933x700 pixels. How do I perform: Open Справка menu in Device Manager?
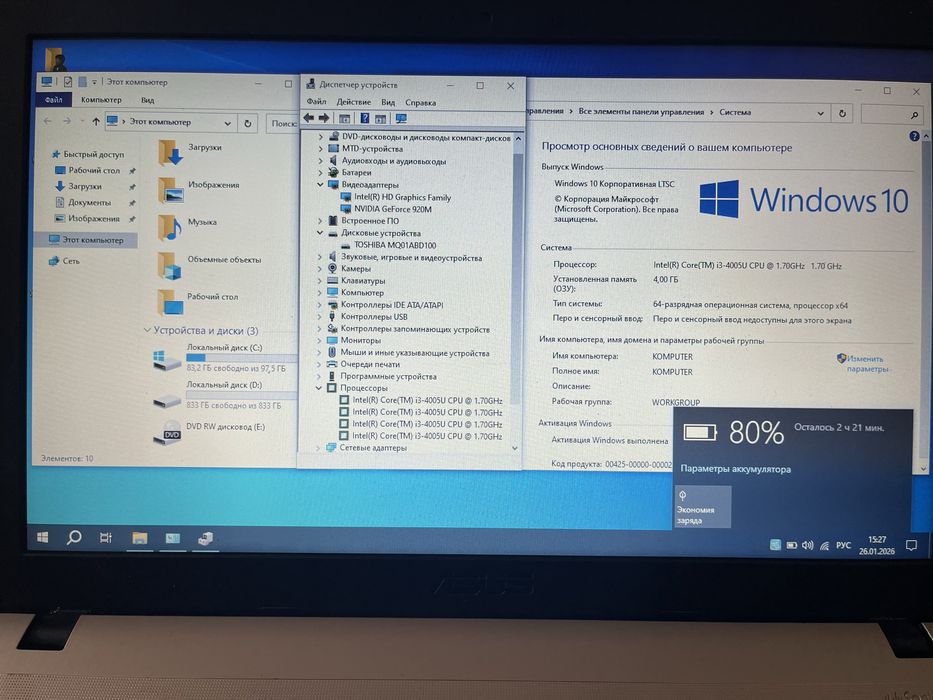coord(421,102)
